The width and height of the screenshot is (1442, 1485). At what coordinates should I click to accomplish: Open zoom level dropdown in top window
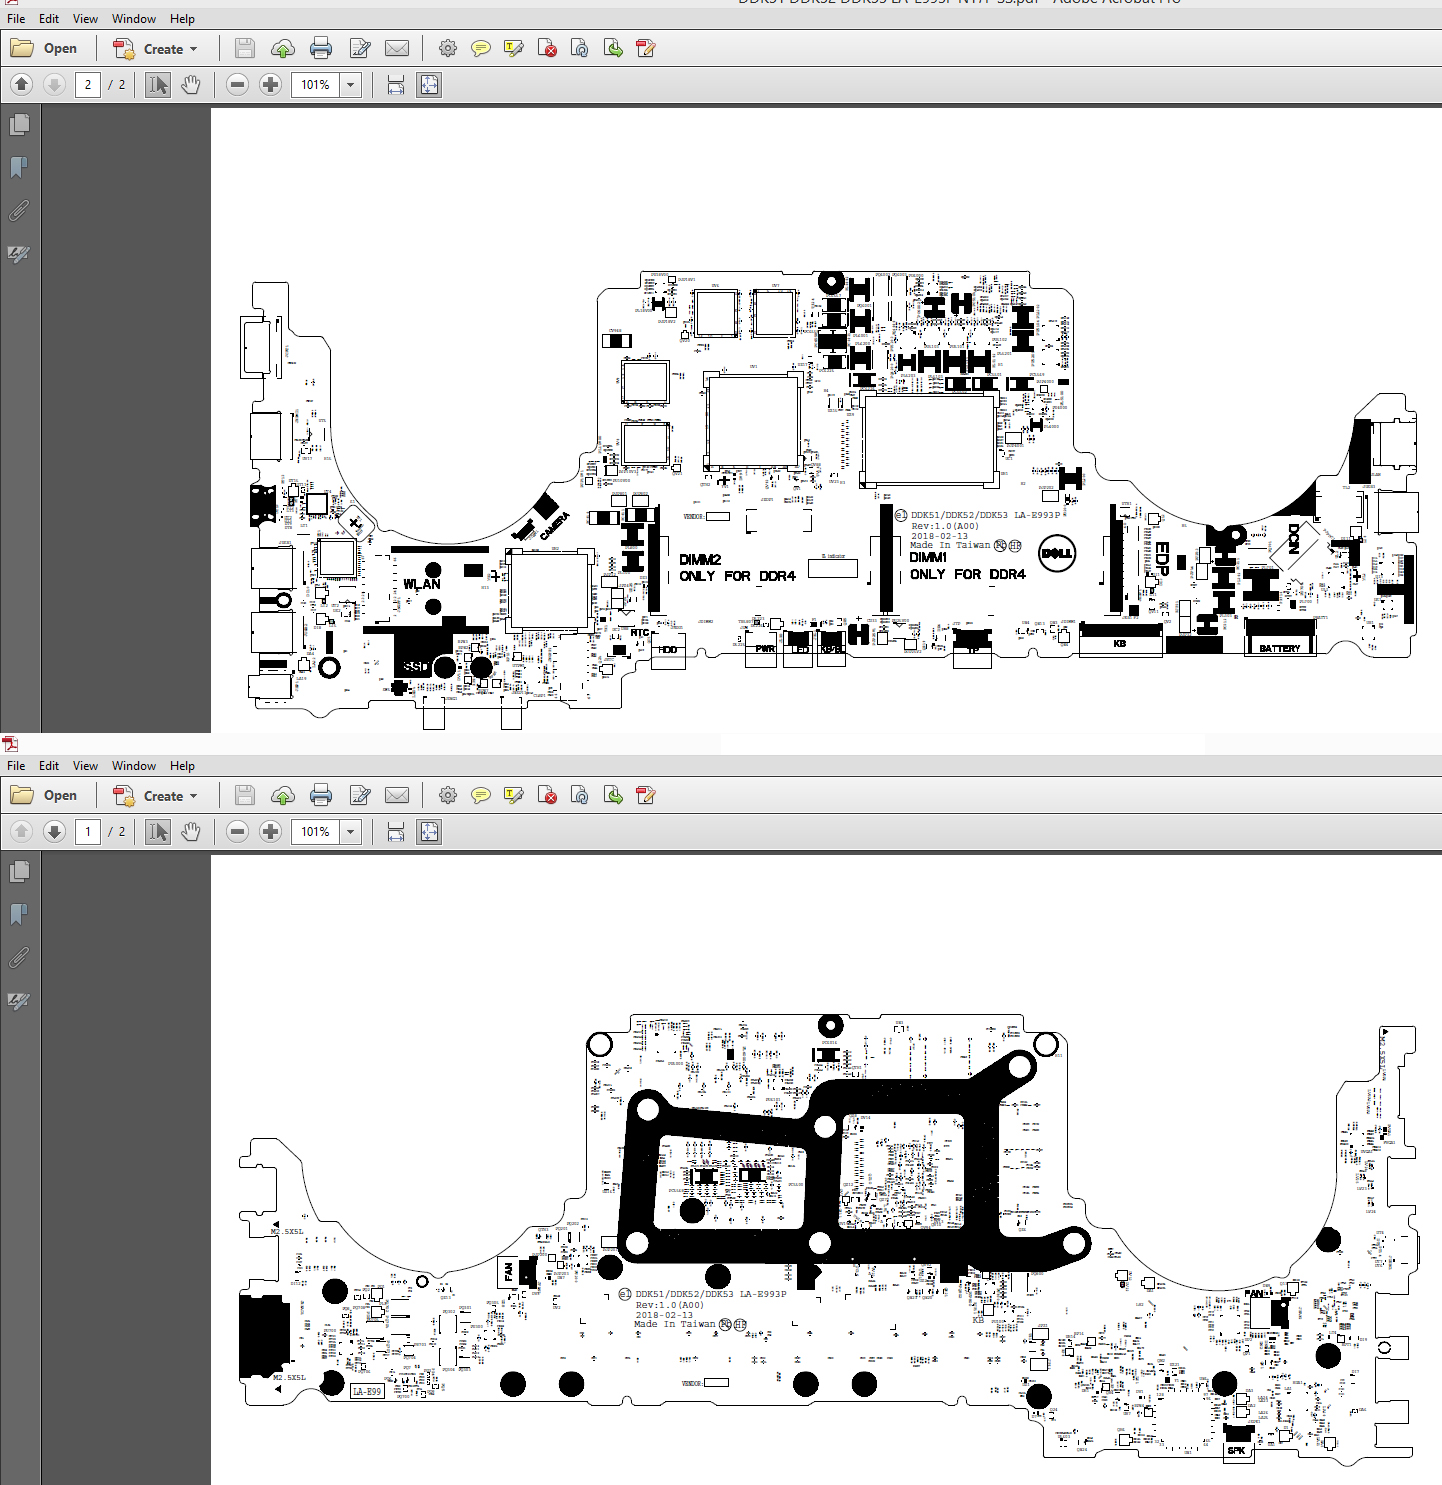351,85
